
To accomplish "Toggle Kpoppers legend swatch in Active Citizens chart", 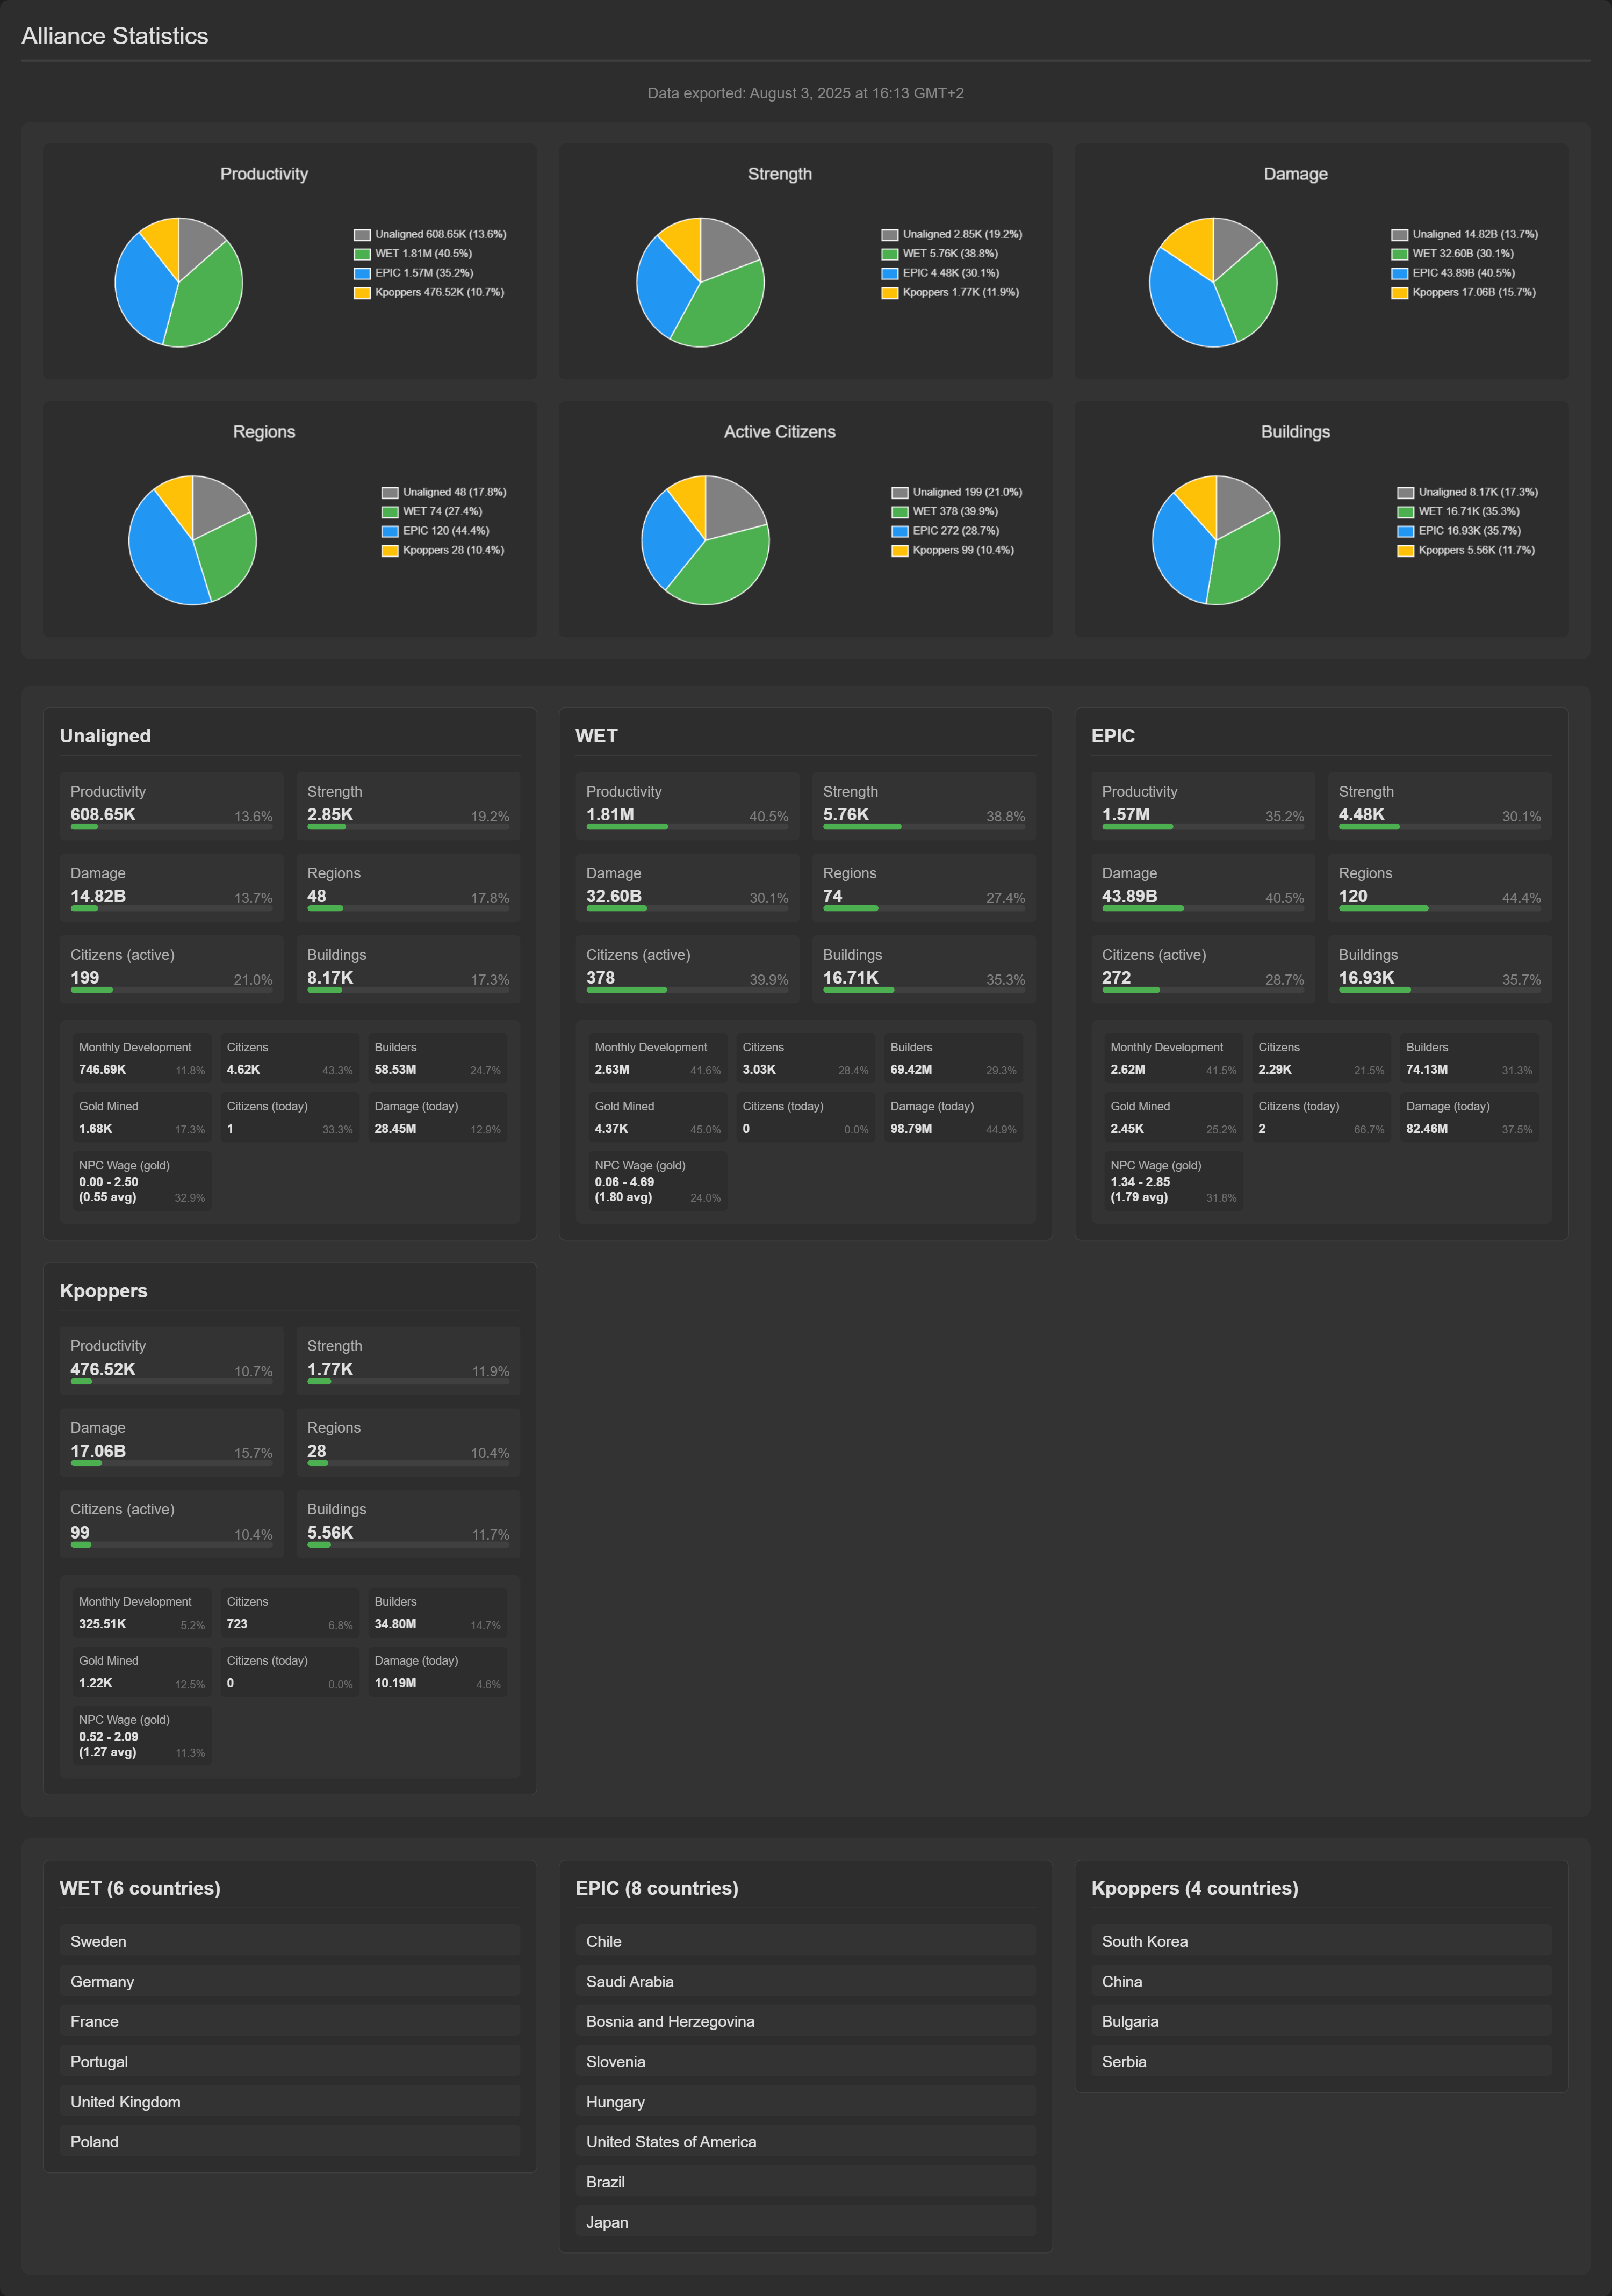I will coord(900,551).
